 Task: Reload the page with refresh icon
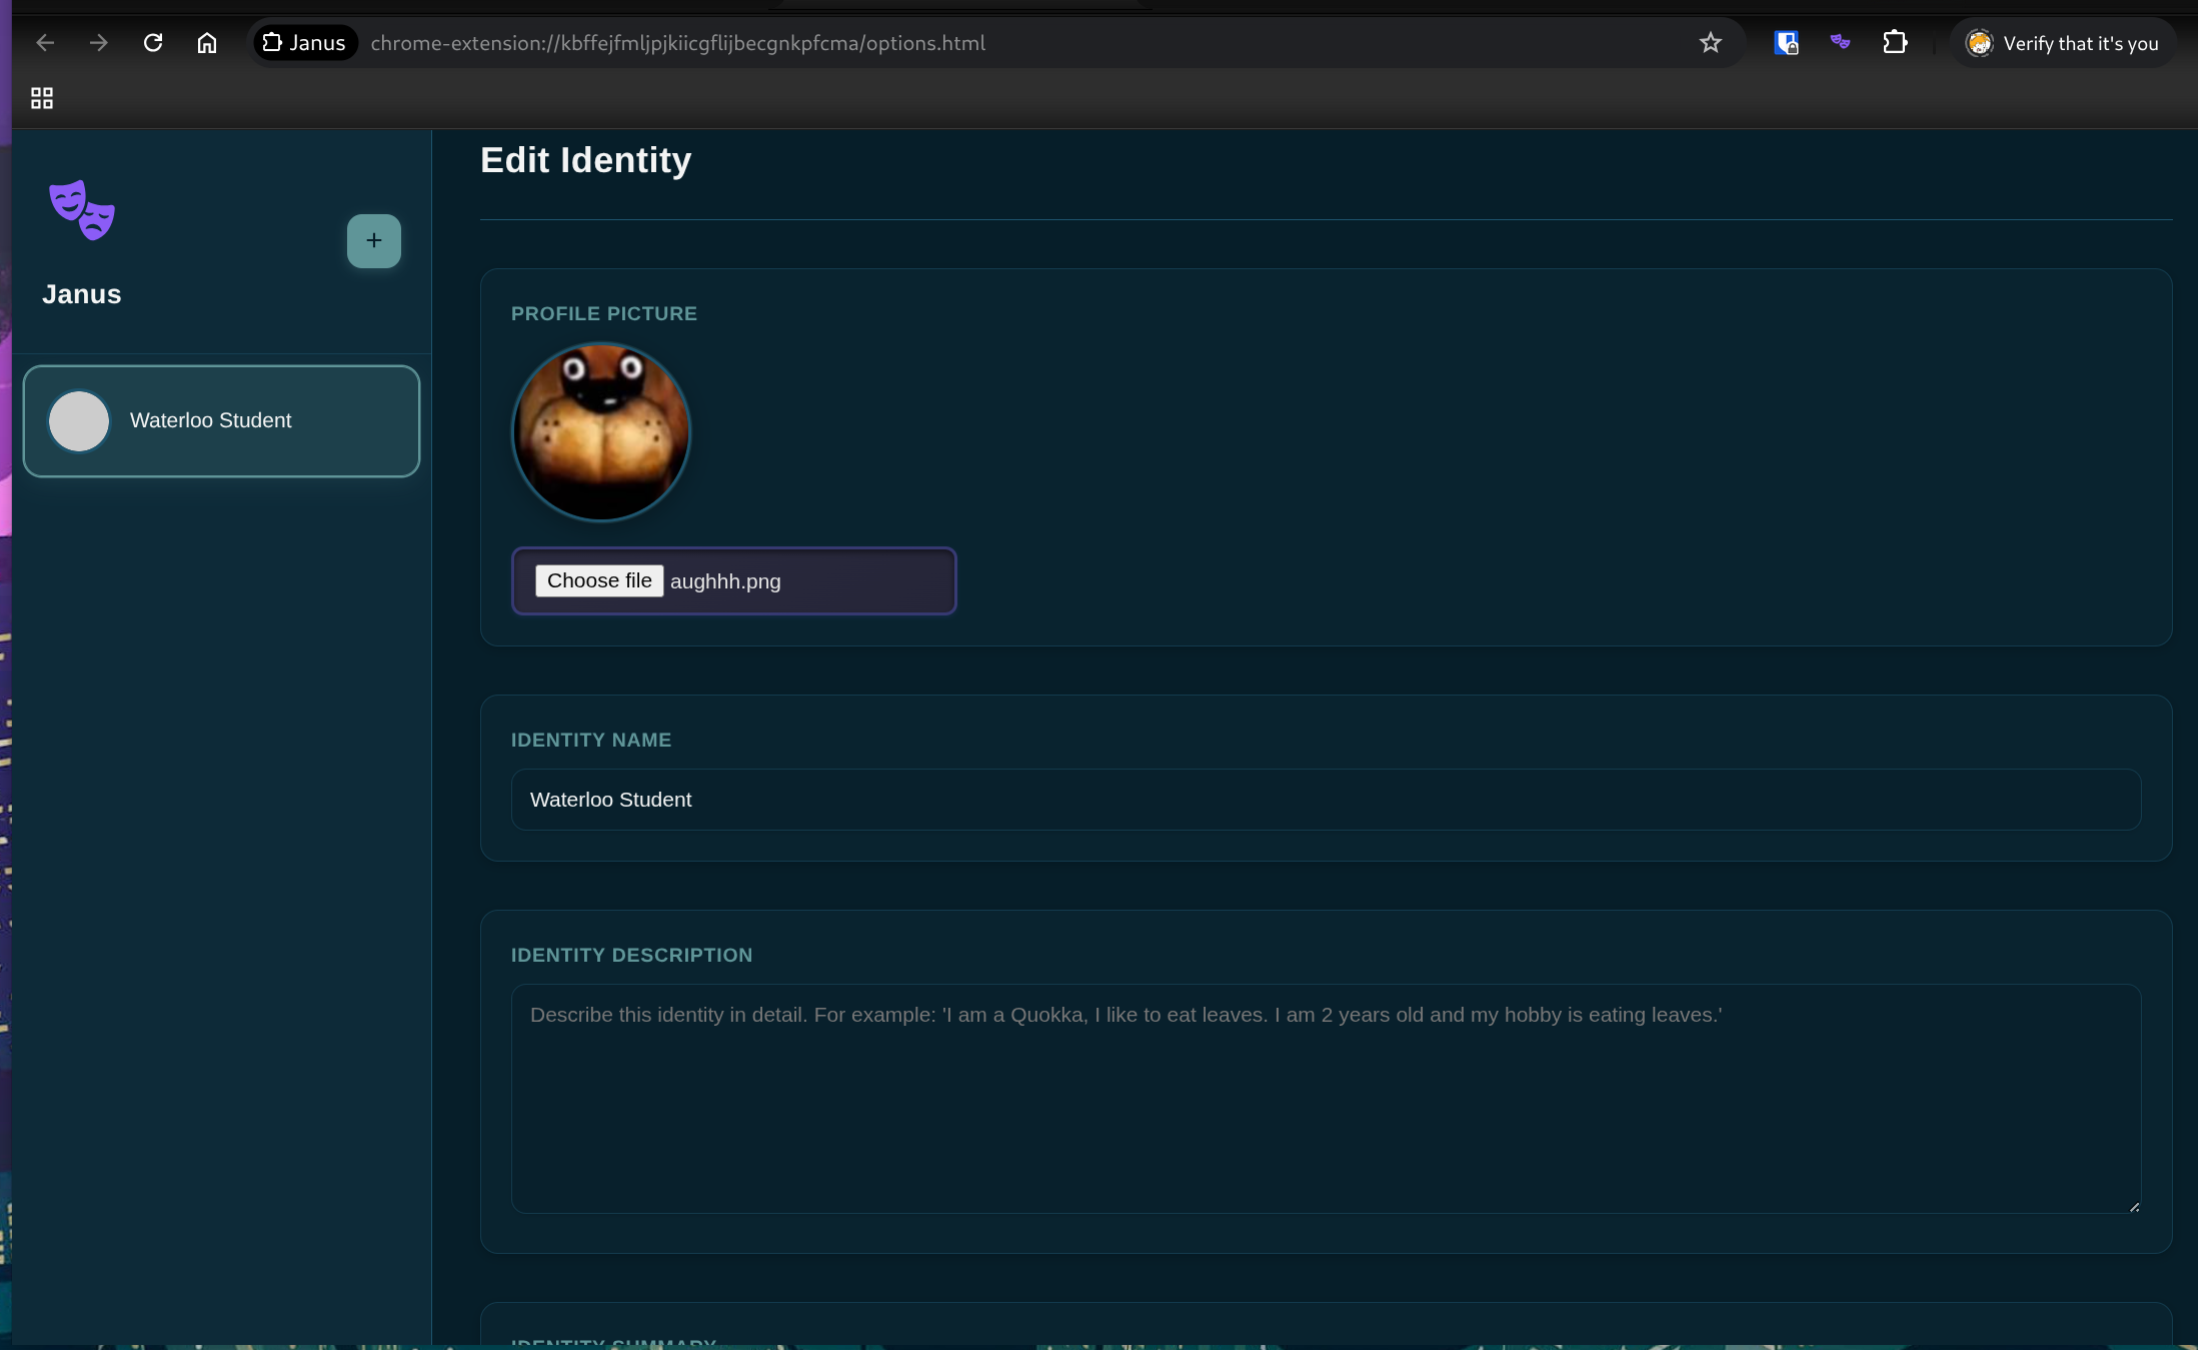pos(153,43)
